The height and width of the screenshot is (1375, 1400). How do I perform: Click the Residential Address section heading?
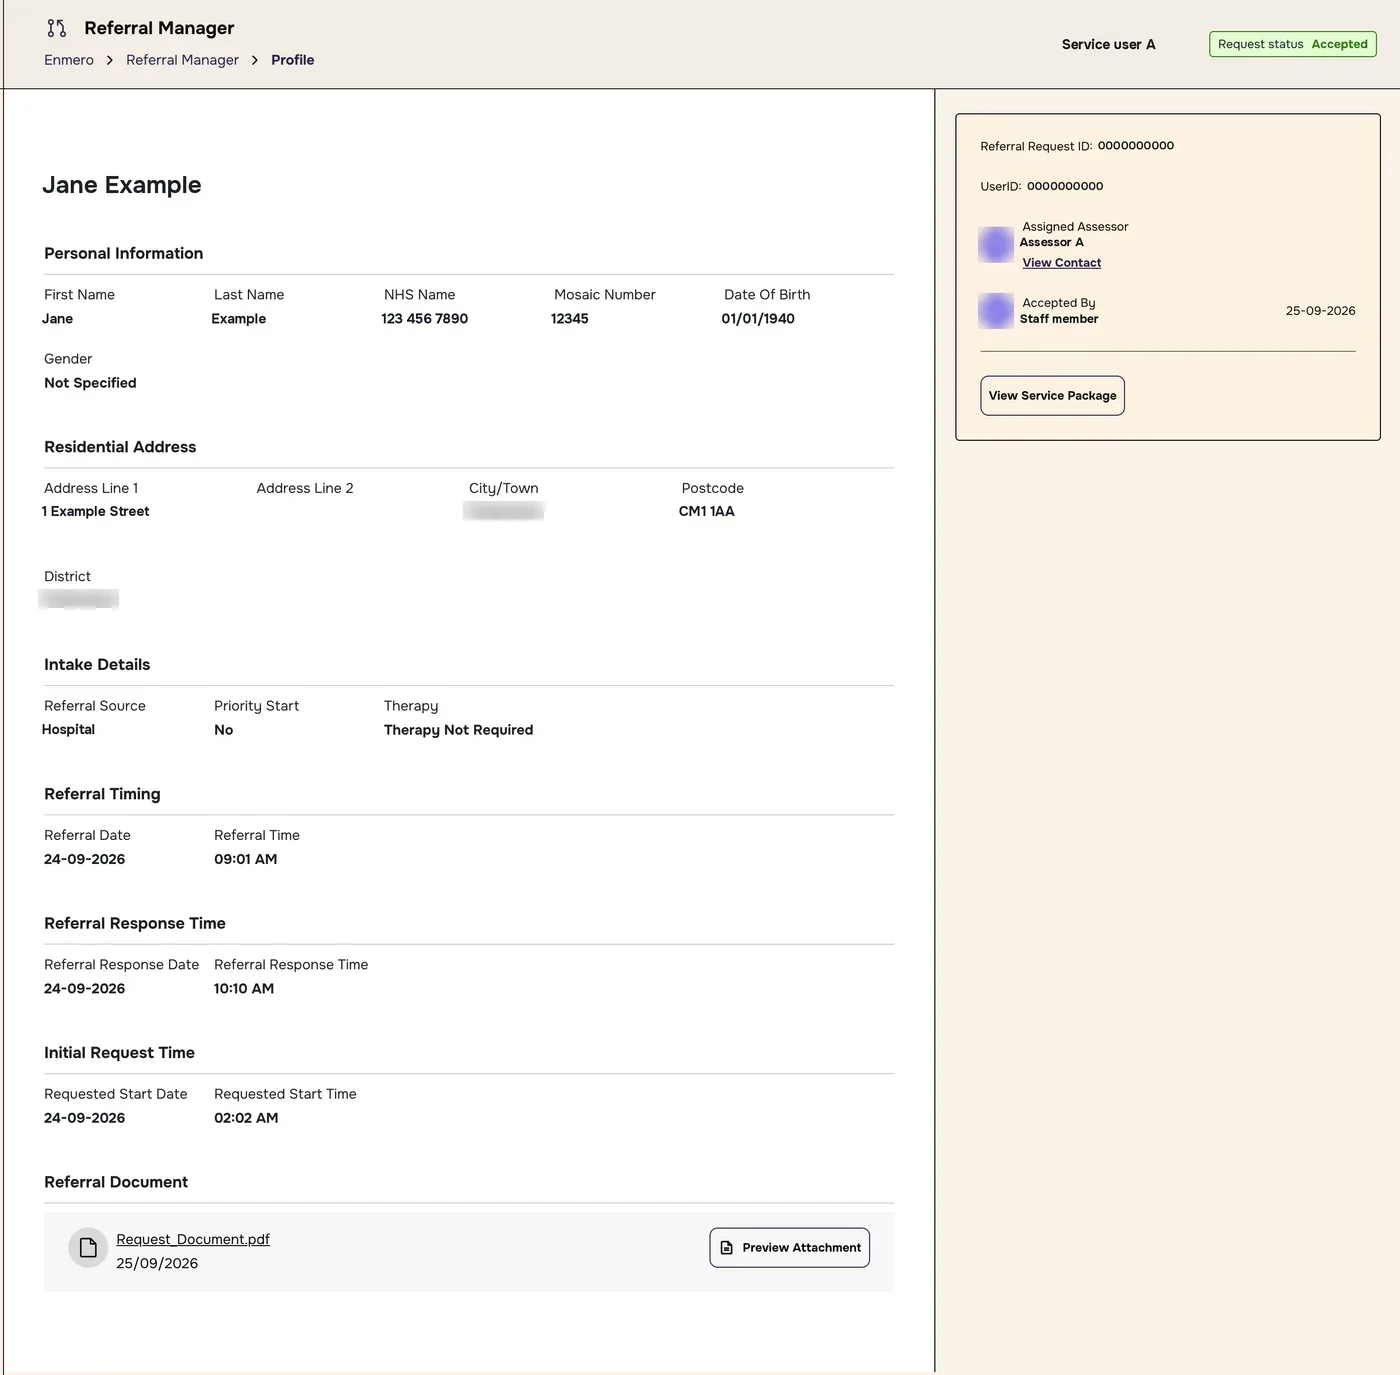[120, 447]
